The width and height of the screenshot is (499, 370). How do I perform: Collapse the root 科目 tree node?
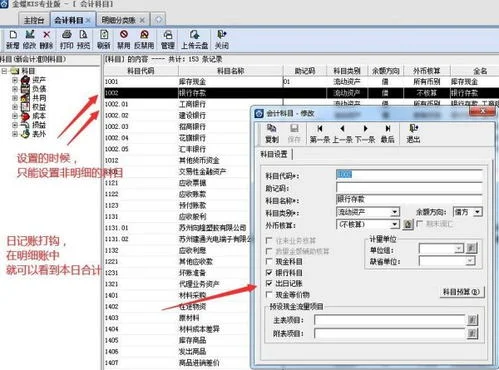(4, 71)
